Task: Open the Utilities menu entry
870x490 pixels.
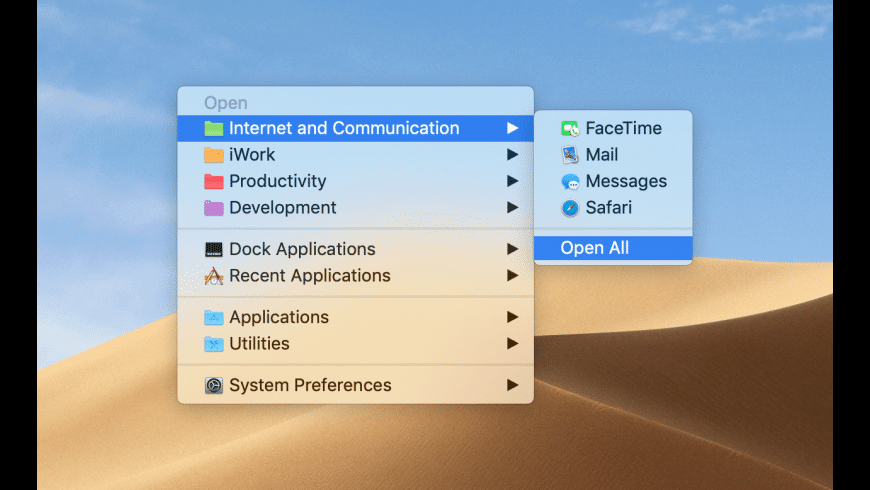Action: point(356,343)
